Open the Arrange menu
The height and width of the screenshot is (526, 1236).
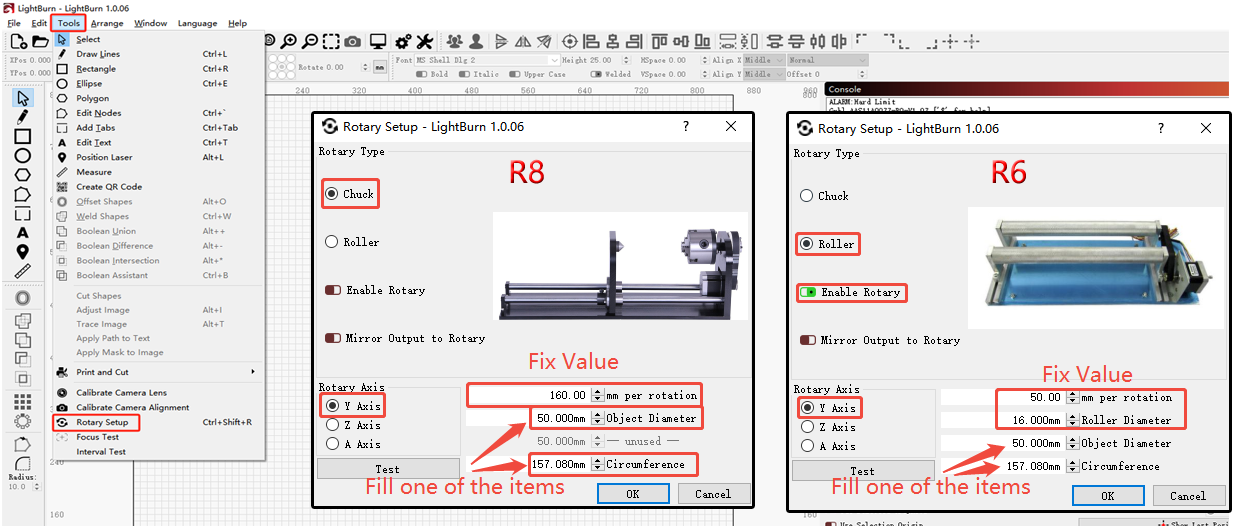107,23
